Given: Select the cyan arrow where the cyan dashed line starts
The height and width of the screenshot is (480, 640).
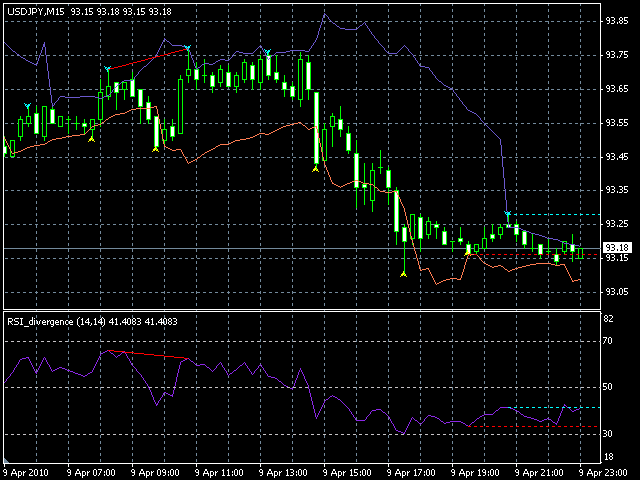Looking at the screenshot, I should 507,213.
